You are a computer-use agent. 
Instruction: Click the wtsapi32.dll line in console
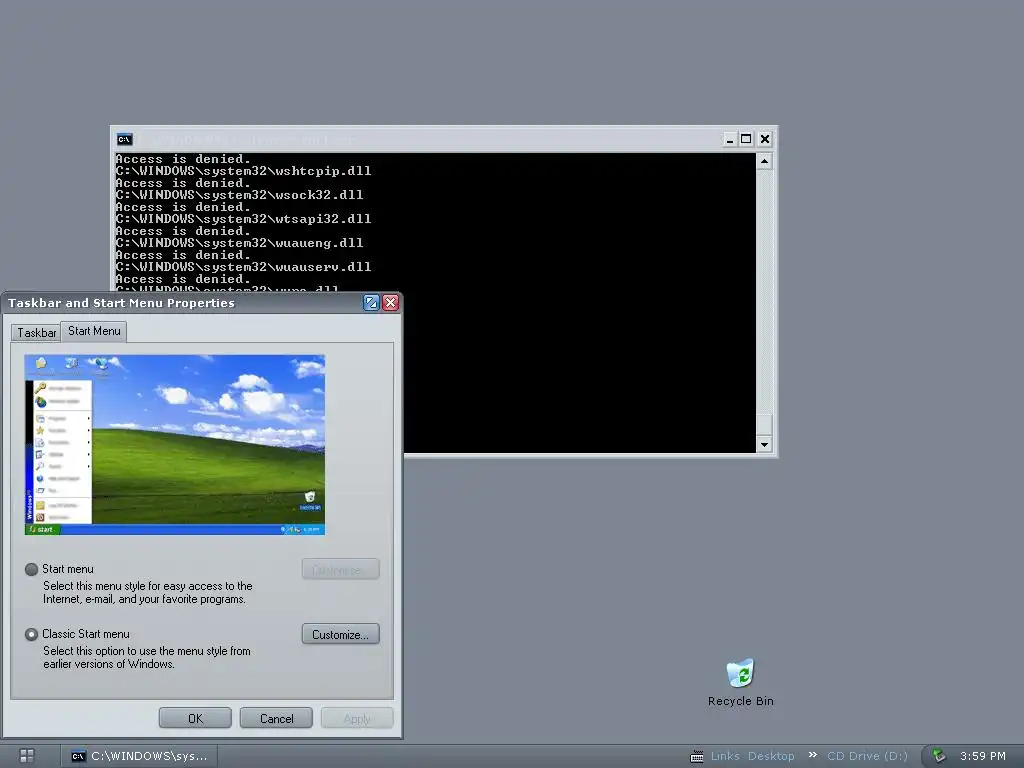tap(244, 219)
